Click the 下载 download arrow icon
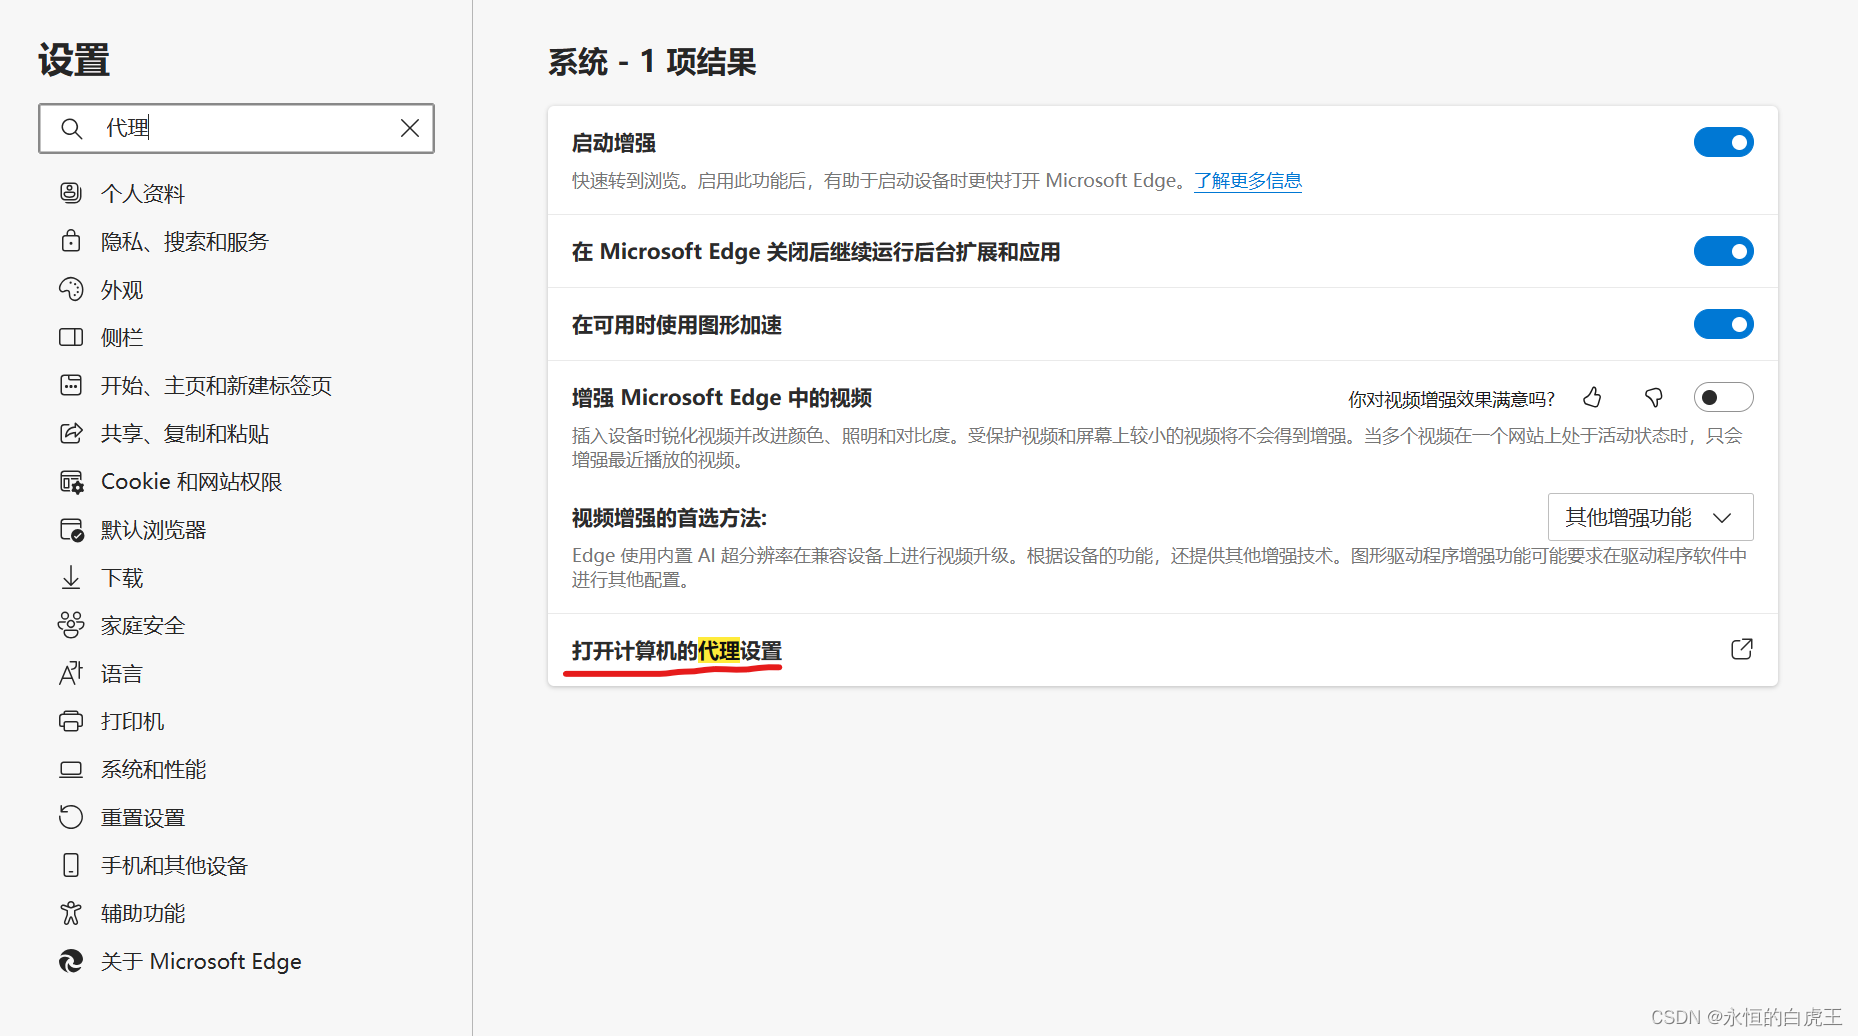 click(x=71, y=577)
